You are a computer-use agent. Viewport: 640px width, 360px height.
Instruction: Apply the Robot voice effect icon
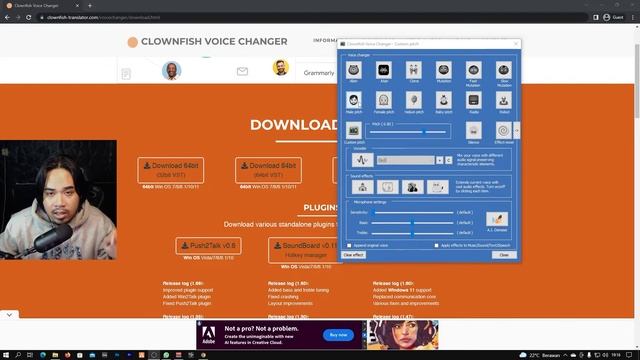coord(504,100)
